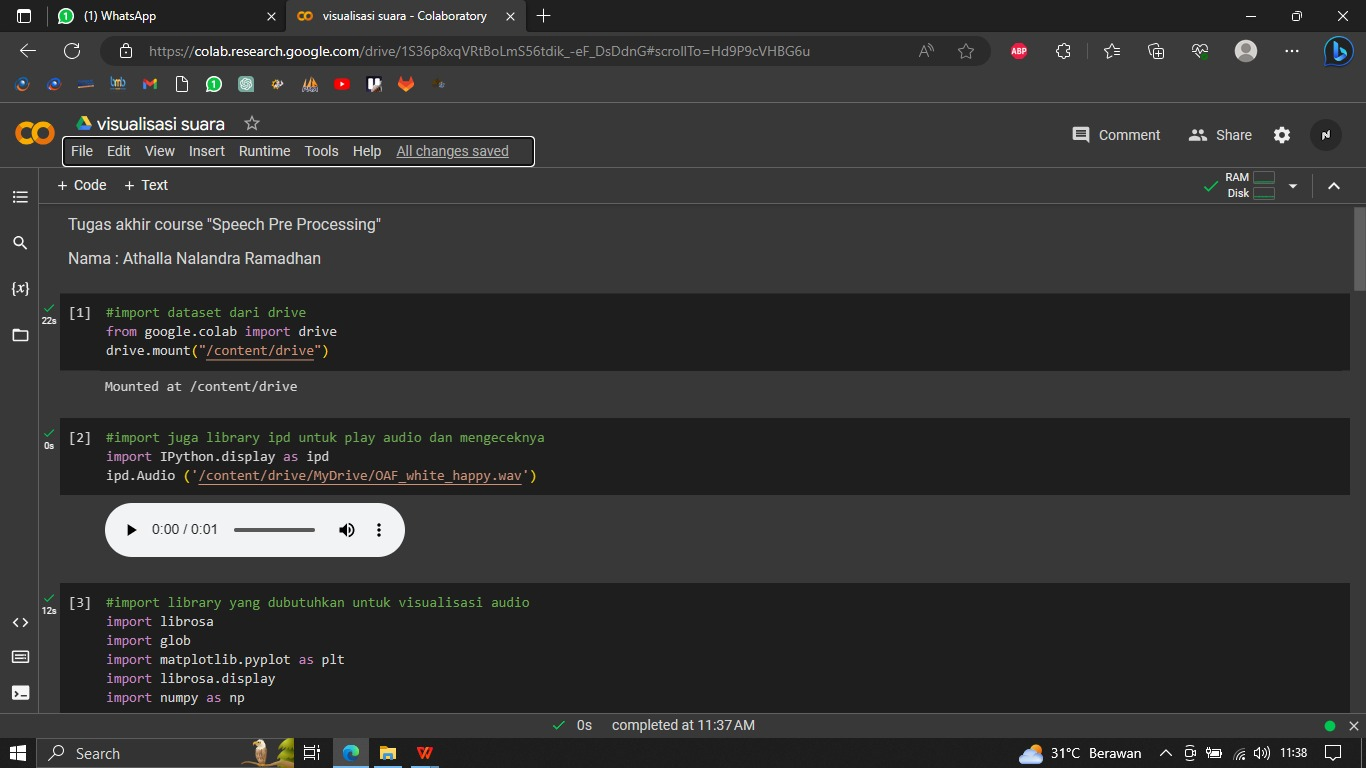The width and height of the screenshot is (1366, 768).
Task: Open the Help menu
Action: 367,151
